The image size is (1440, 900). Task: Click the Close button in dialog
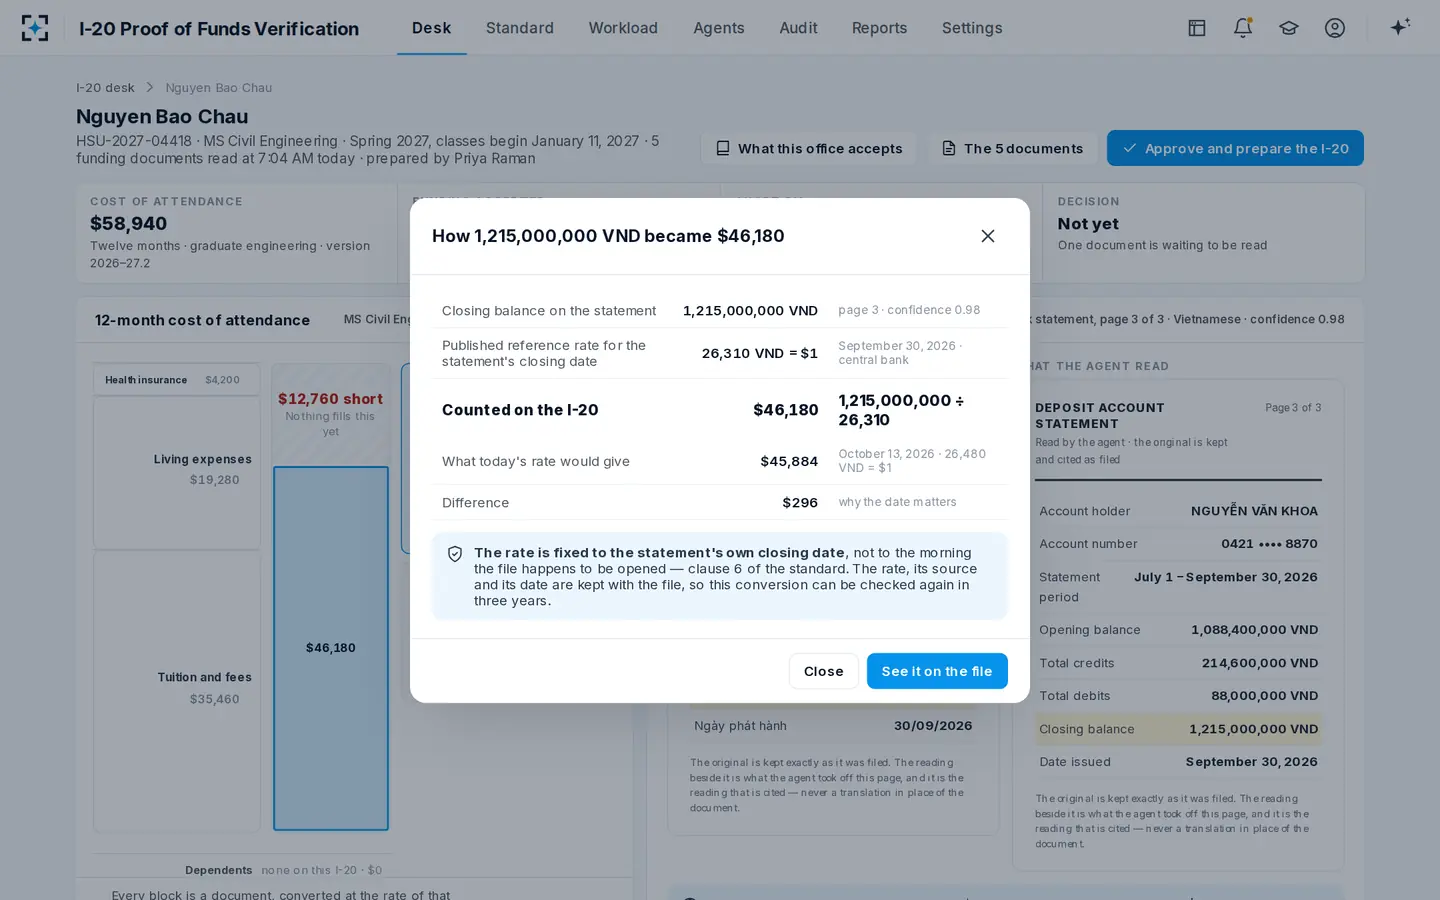point(823,671)
